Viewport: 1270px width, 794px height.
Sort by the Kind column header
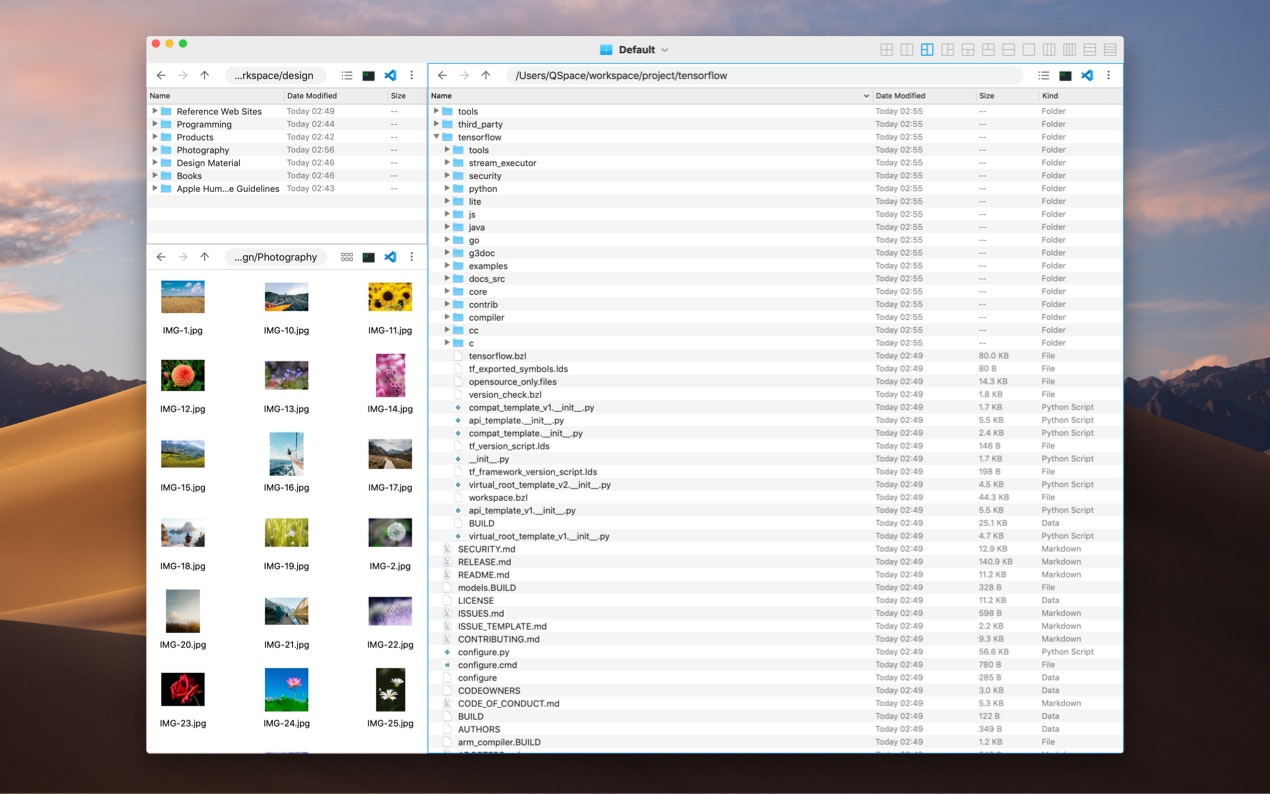click(x=1050, y=96)
